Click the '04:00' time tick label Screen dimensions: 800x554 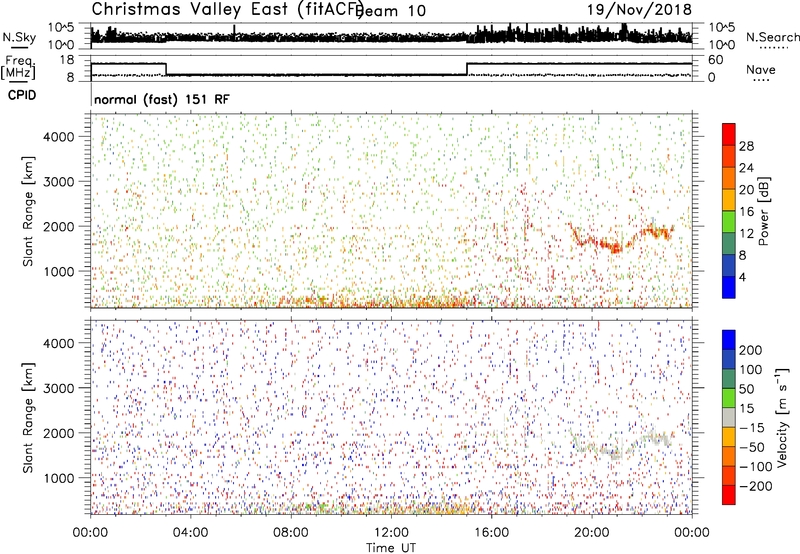pos(190,533)
